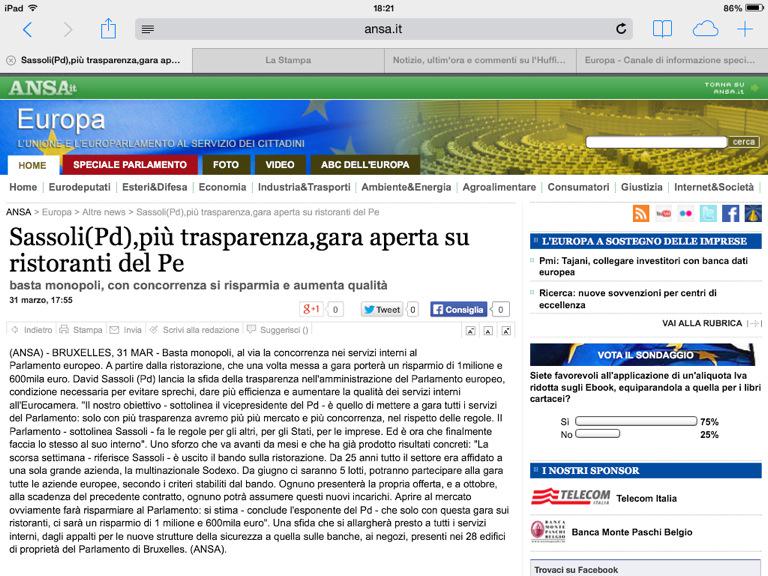The width and height of the screenshot is (768, 576).
Task: Open Pmi: Tajani, collegare investitori article
Action: (x=643, y=266)
